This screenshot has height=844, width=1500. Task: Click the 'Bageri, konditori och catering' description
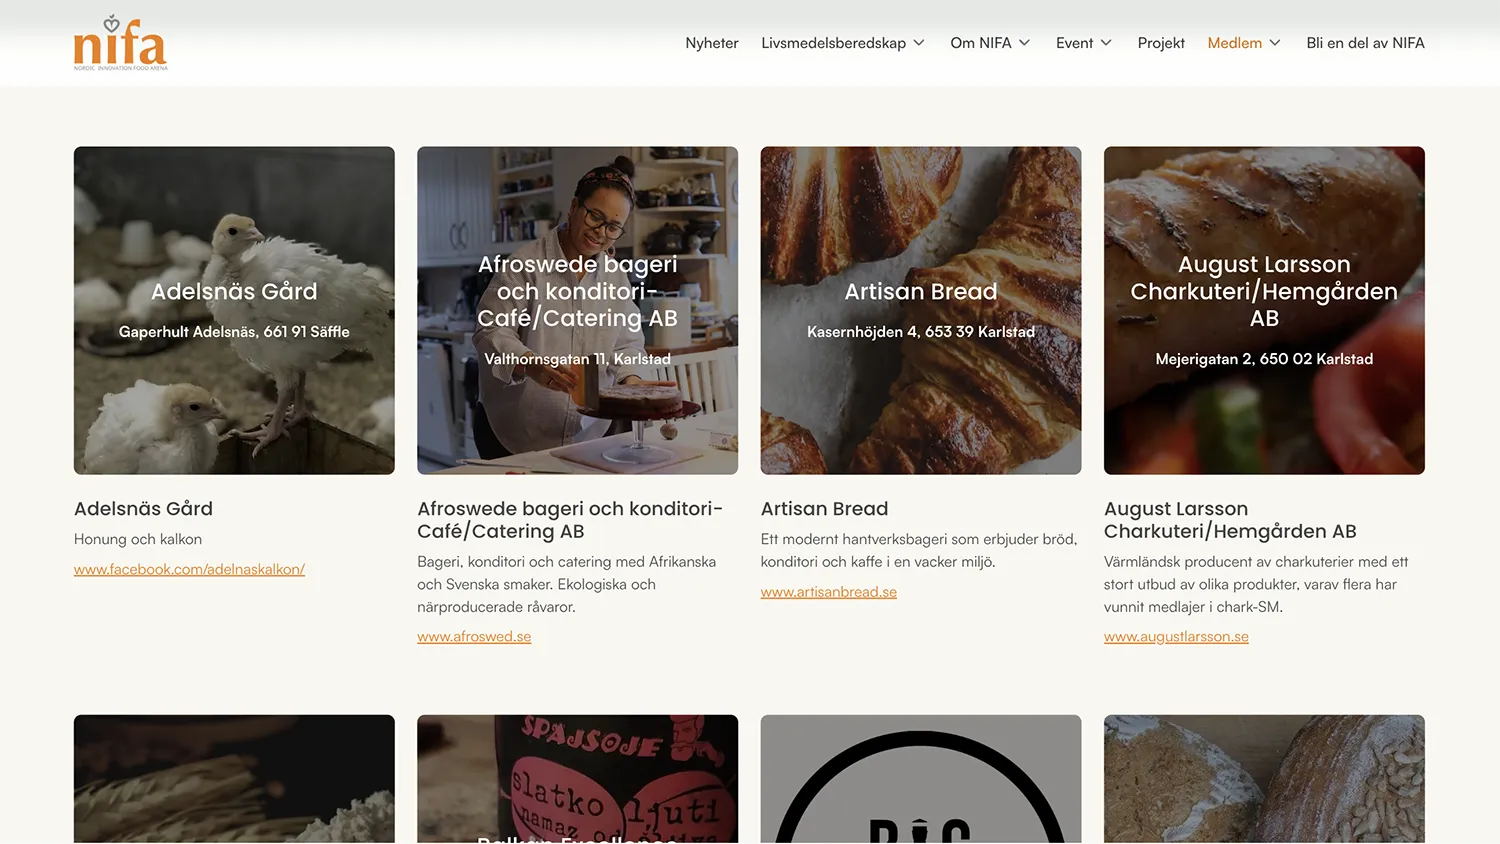pos(567,584)
